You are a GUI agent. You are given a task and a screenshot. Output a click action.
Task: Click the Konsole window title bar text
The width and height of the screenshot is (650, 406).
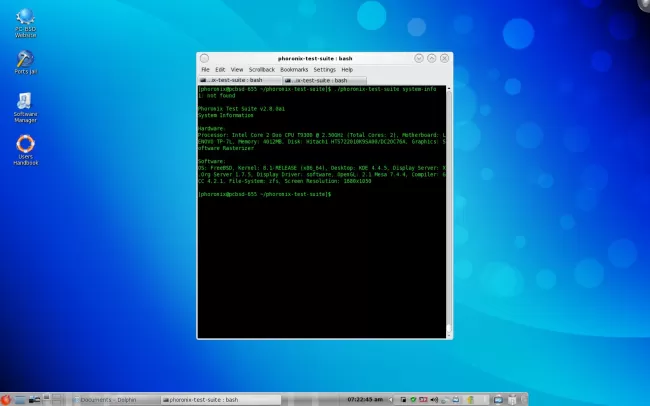tap(315, 58)
